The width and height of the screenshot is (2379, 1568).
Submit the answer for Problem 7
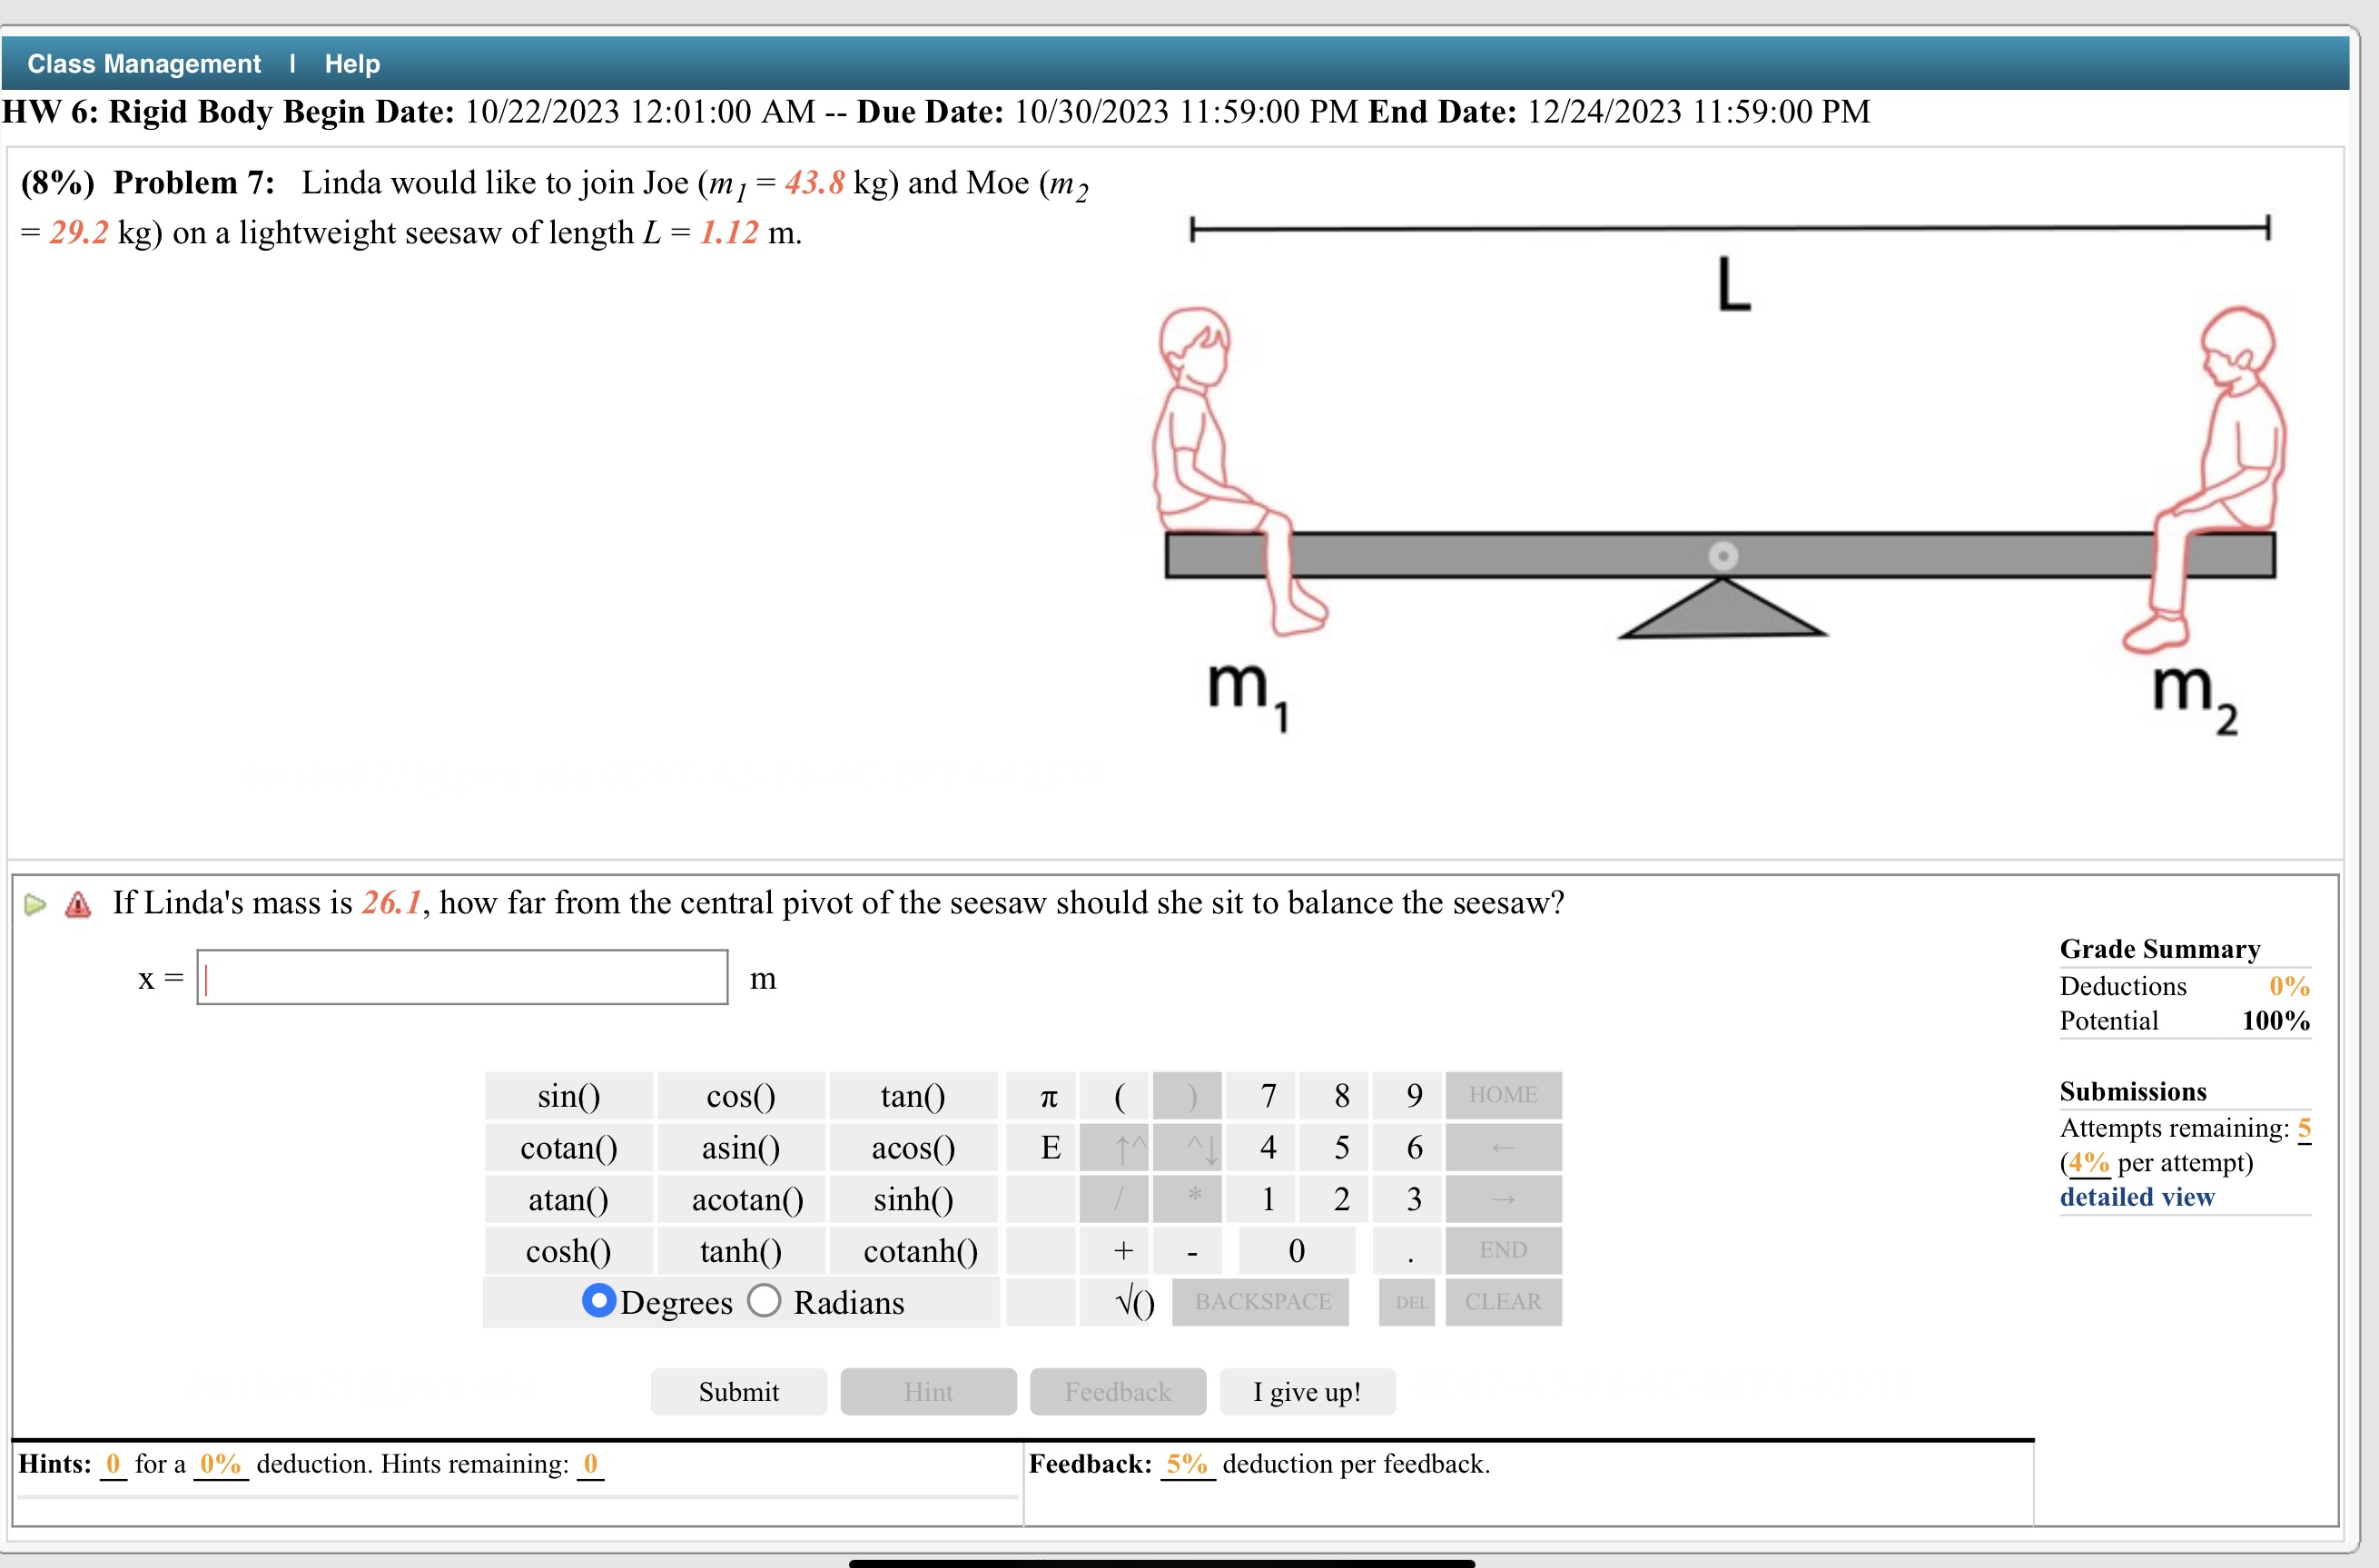click(738, 1391)
